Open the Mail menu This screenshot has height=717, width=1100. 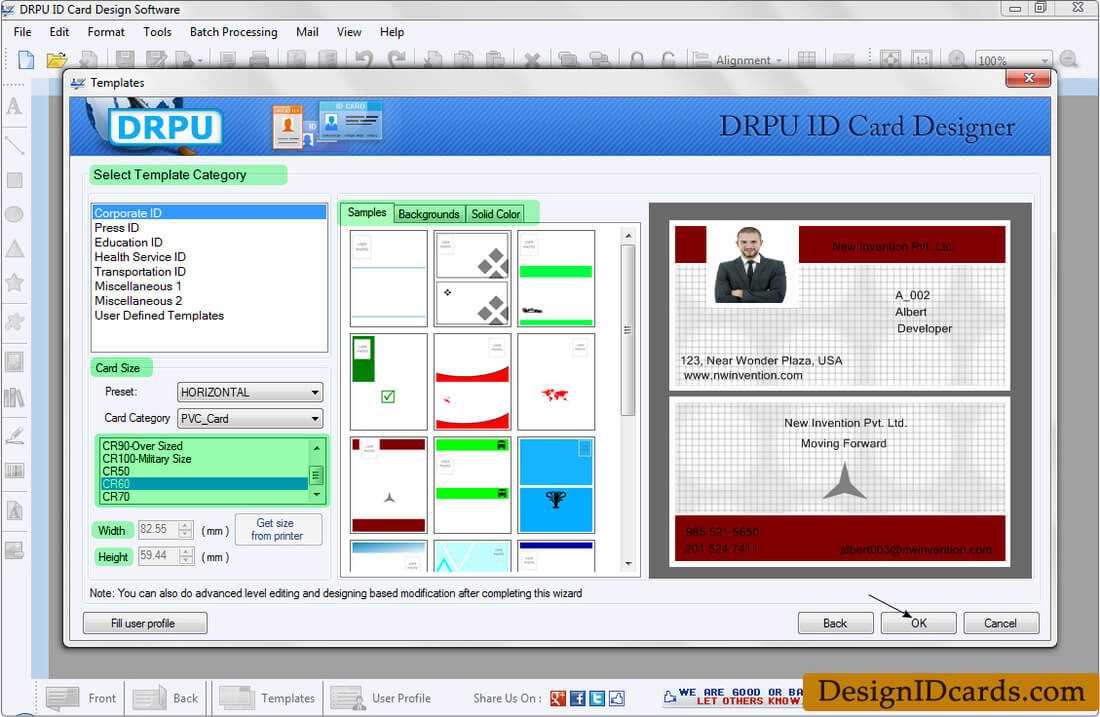tap(307, 32)
